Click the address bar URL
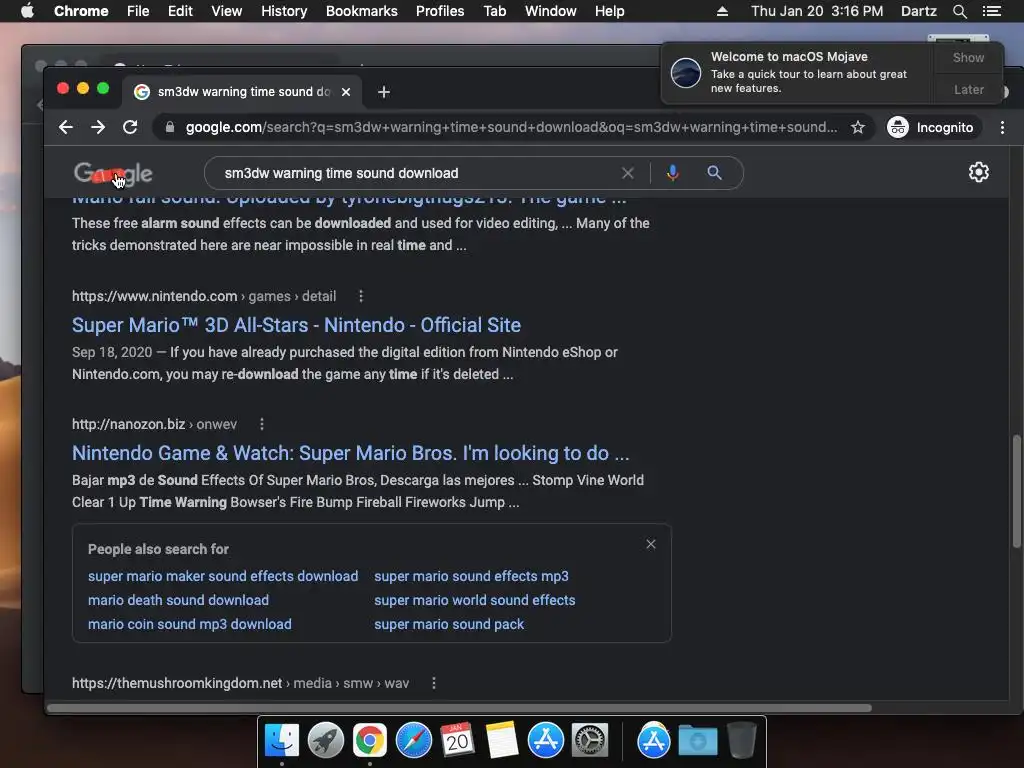The height and width of the screenshot is (768, 1024). [x=511, y=127]
